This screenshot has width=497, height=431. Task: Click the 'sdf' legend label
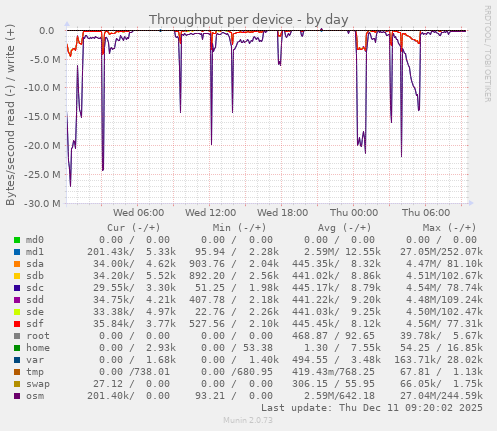click(35, 324)
